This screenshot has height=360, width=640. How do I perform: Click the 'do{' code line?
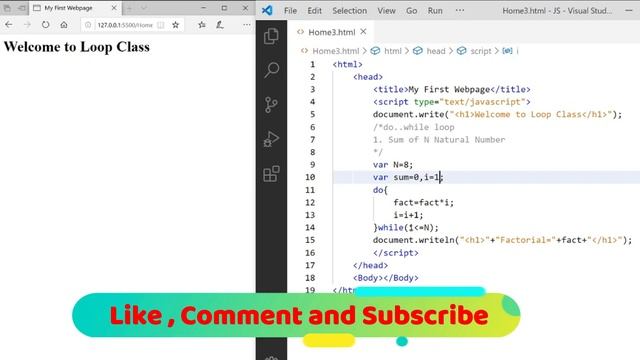pyautogui.click(x=380, y=190)
